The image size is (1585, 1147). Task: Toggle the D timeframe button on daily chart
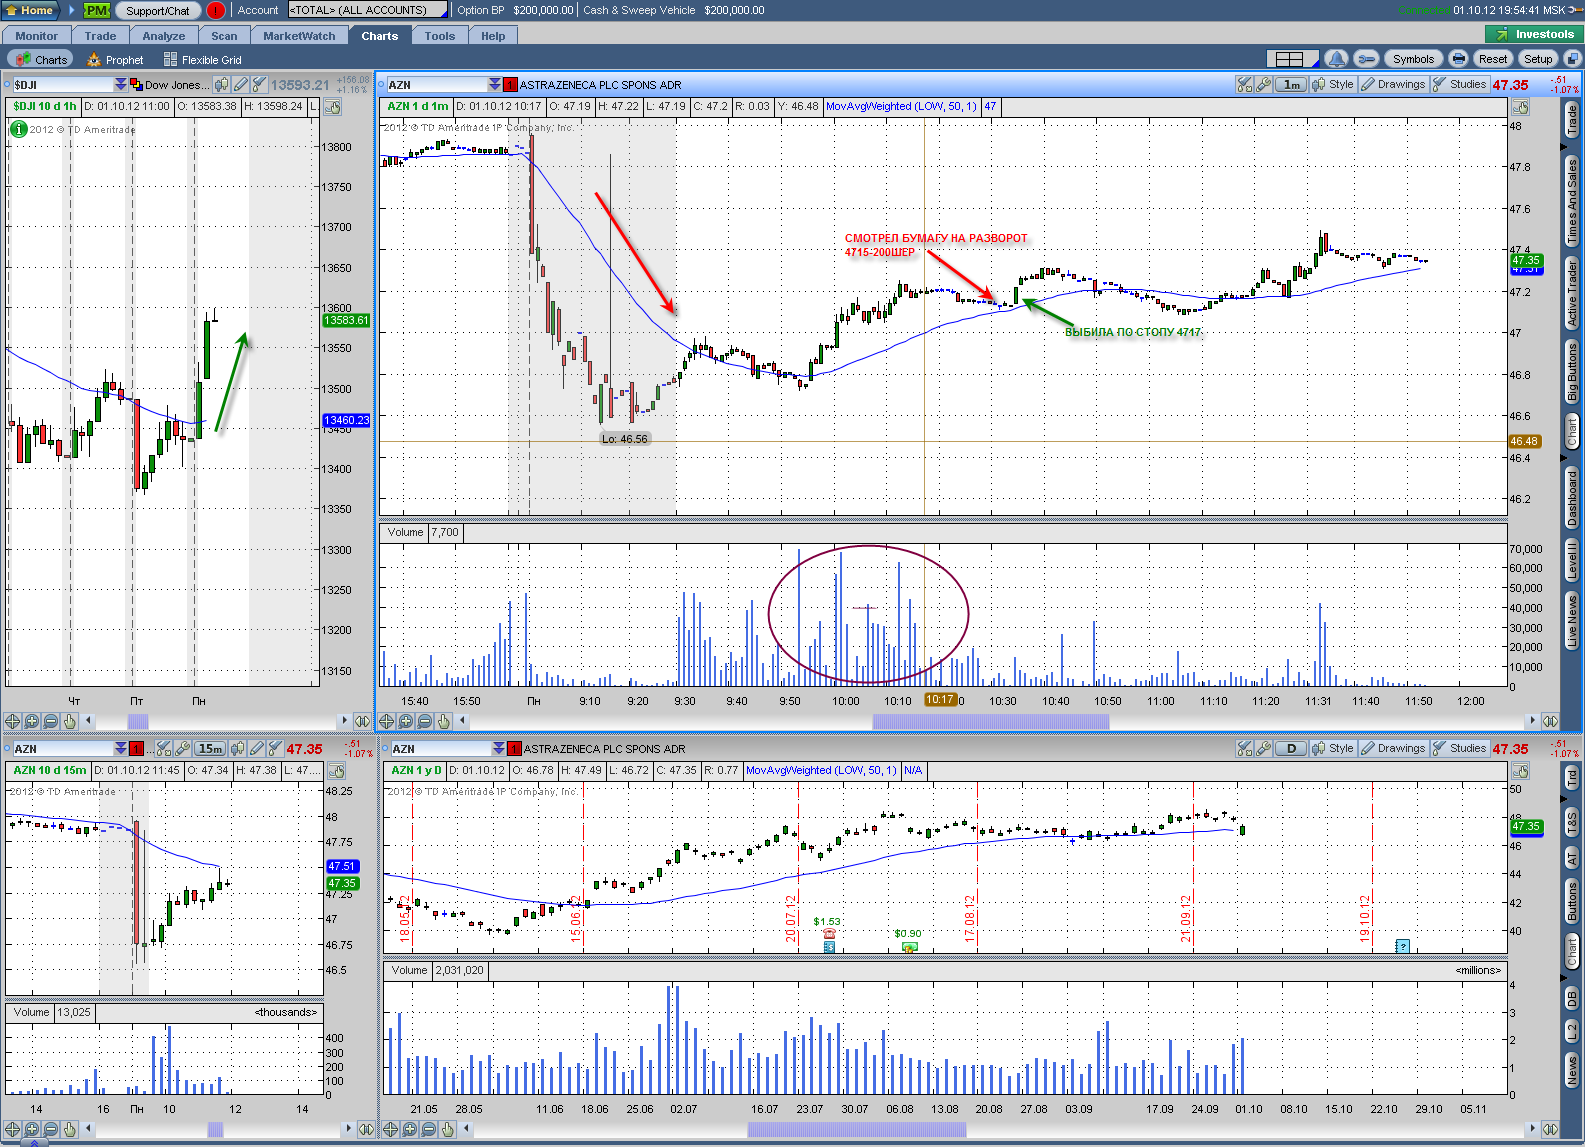coord(1292,749)
